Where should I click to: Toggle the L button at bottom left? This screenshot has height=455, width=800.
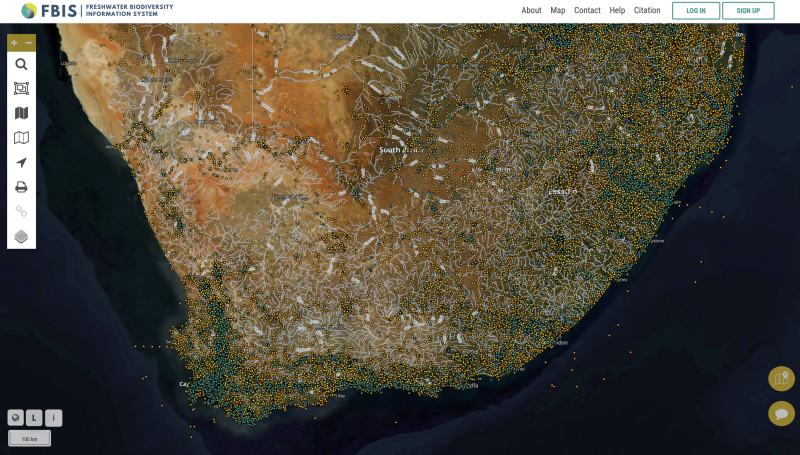coord(34,418)
